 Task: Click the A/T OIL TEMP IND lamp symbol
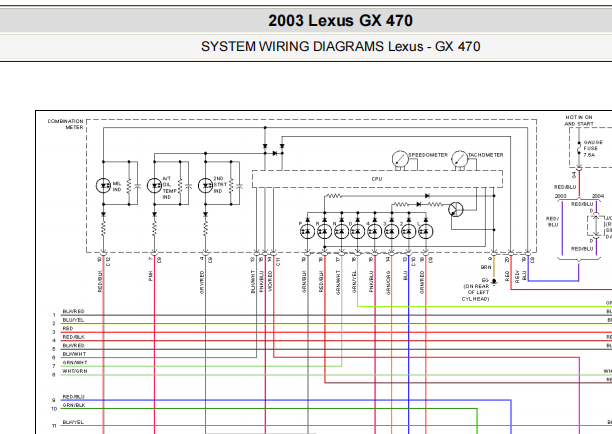click(x=155, y=185)
